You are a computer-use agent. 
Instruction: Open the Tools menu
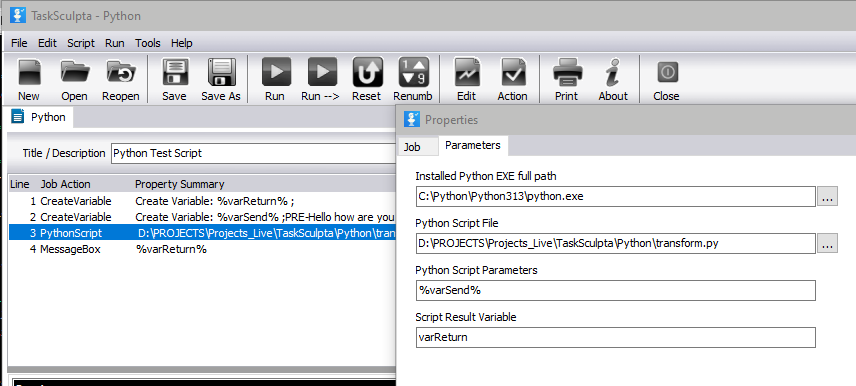click(x=147, y=43)
